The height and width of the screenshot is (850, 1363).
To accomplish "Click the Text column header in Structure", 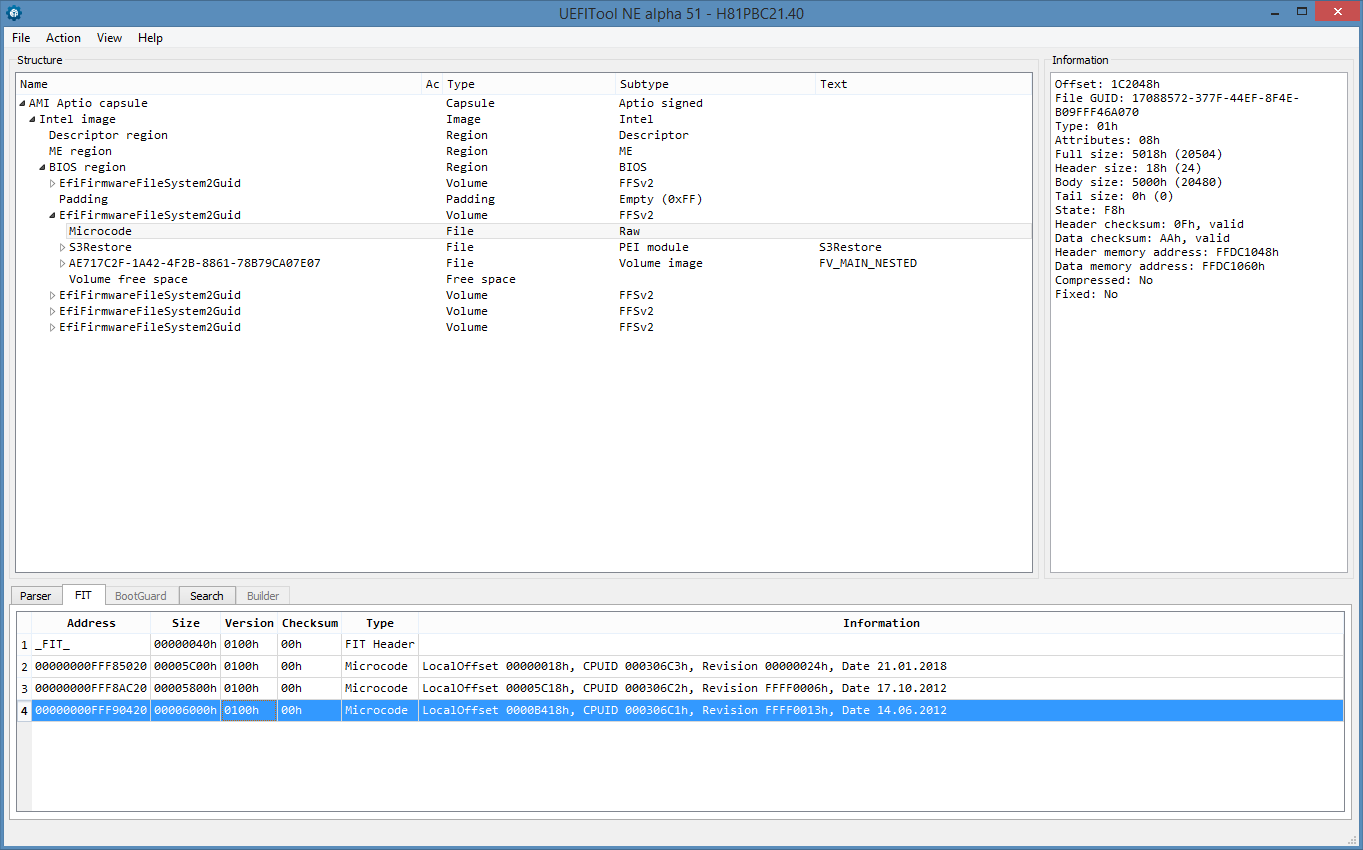I will point(923,84).
